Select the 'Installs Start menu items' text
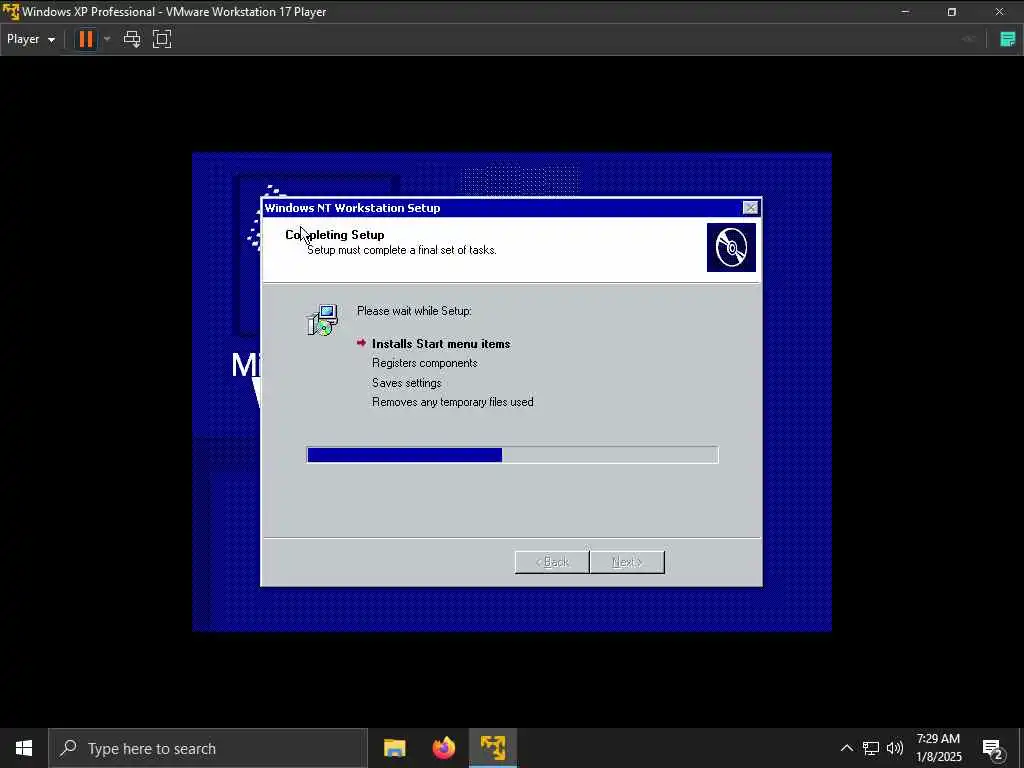This screenshot has height=768, width=1024. 441,344
